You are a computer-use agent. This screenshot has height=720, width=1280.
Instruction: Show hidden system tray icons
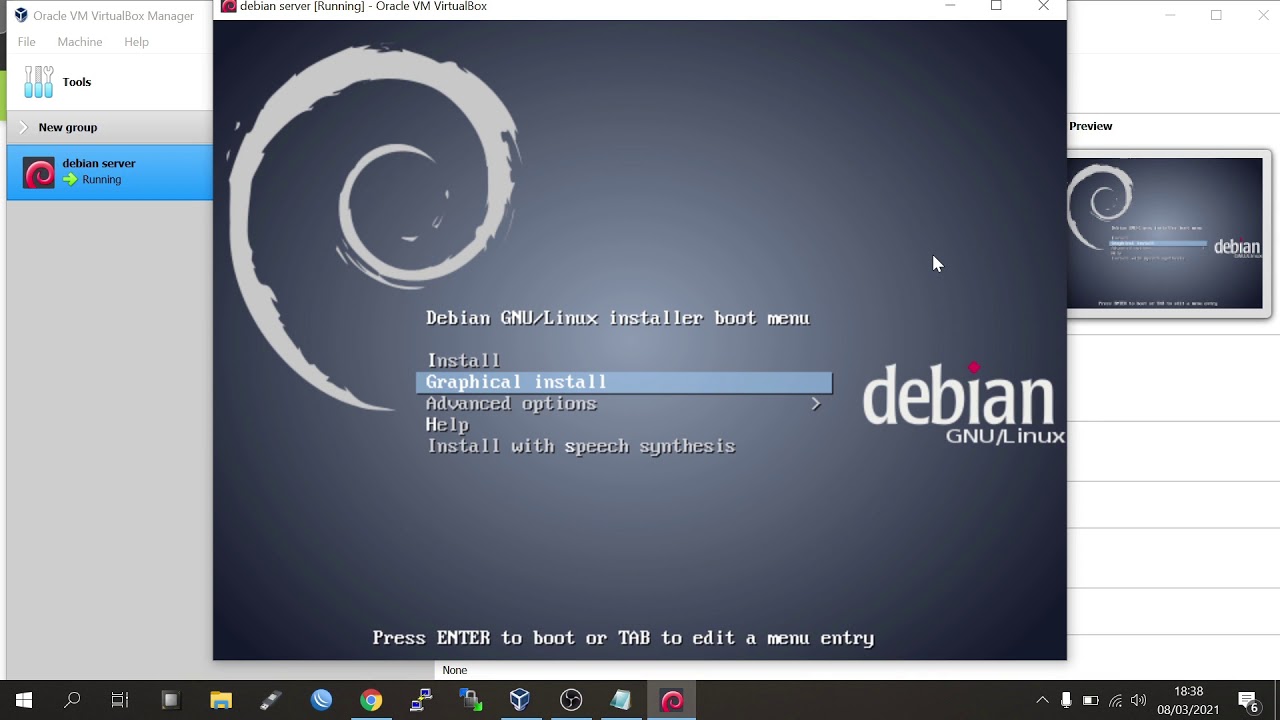click(1042, 700)
